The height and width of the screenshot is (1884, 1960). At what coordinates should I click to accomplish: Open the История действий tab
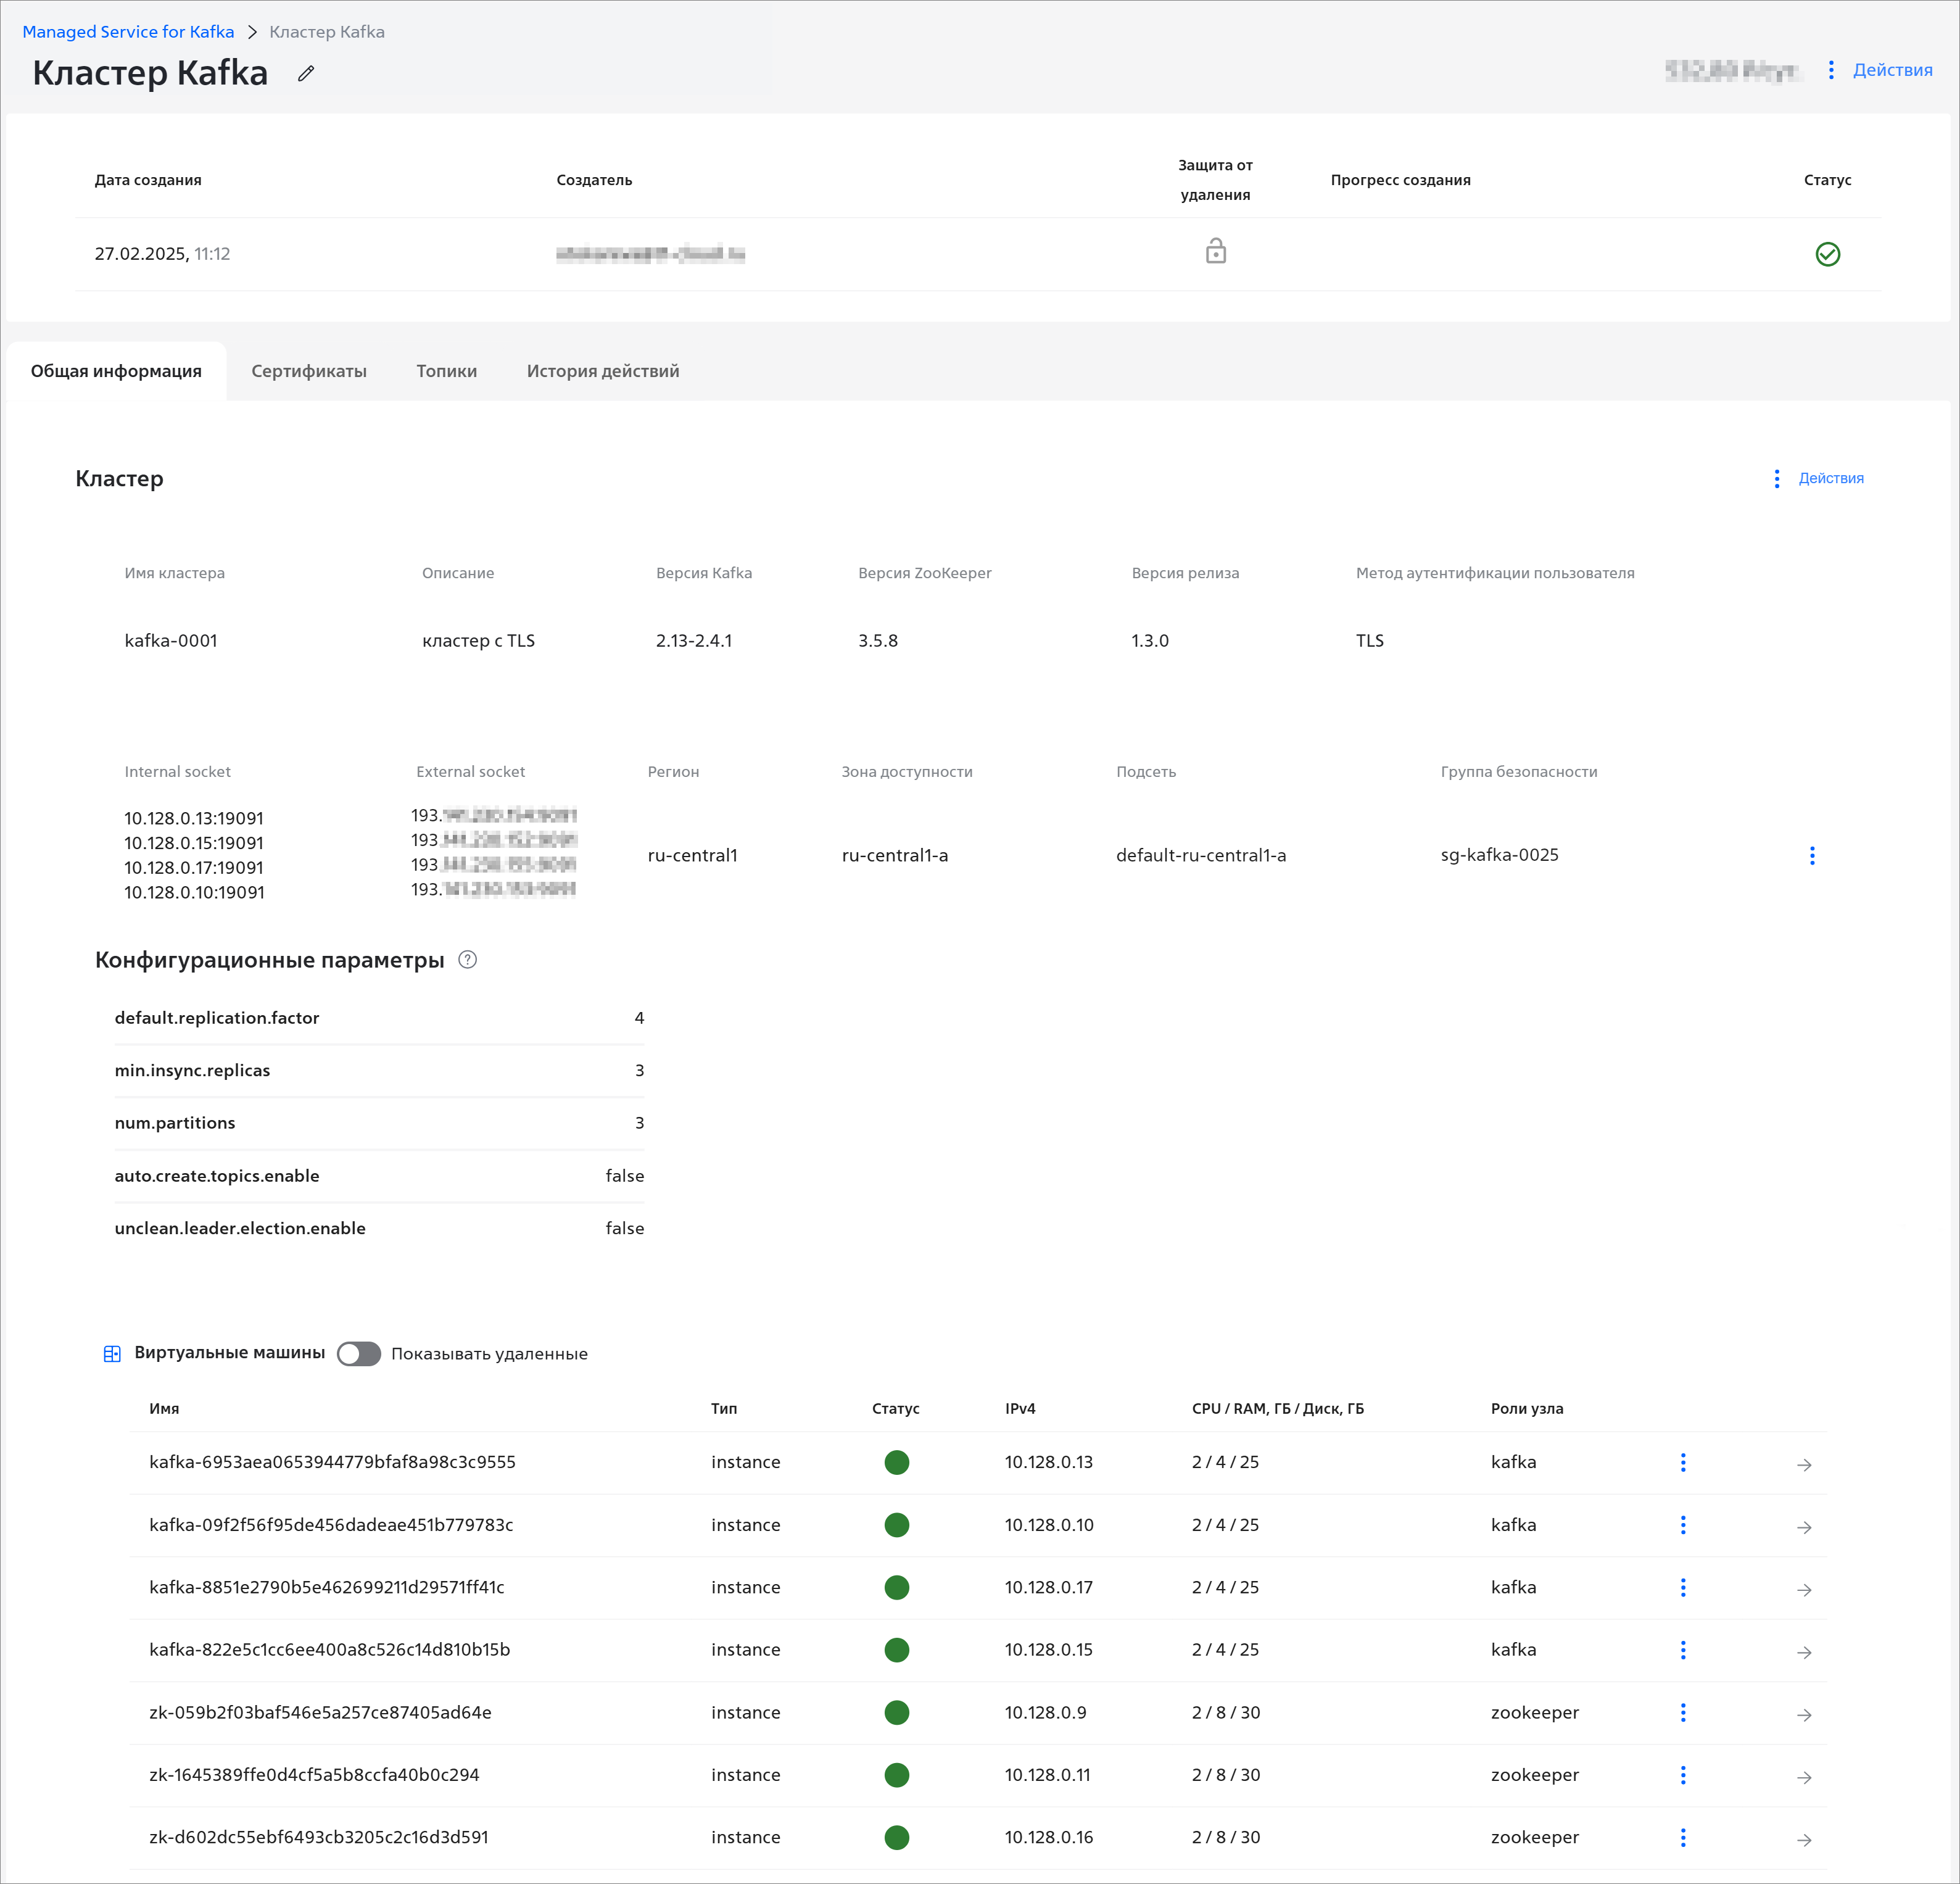pos(603,371)
